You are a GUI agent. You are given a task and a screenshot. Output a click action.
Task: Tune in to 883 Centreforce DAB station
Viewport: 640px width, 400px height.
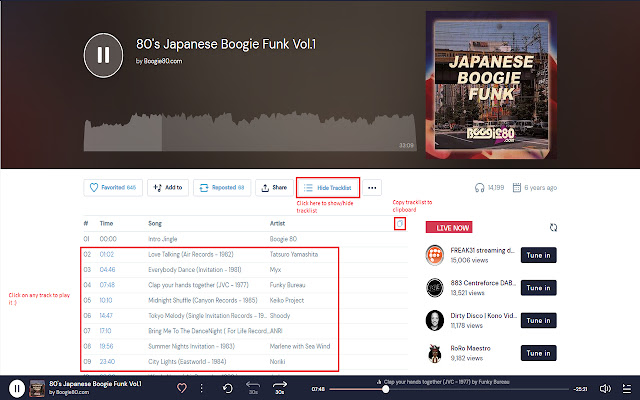(538, 288)
